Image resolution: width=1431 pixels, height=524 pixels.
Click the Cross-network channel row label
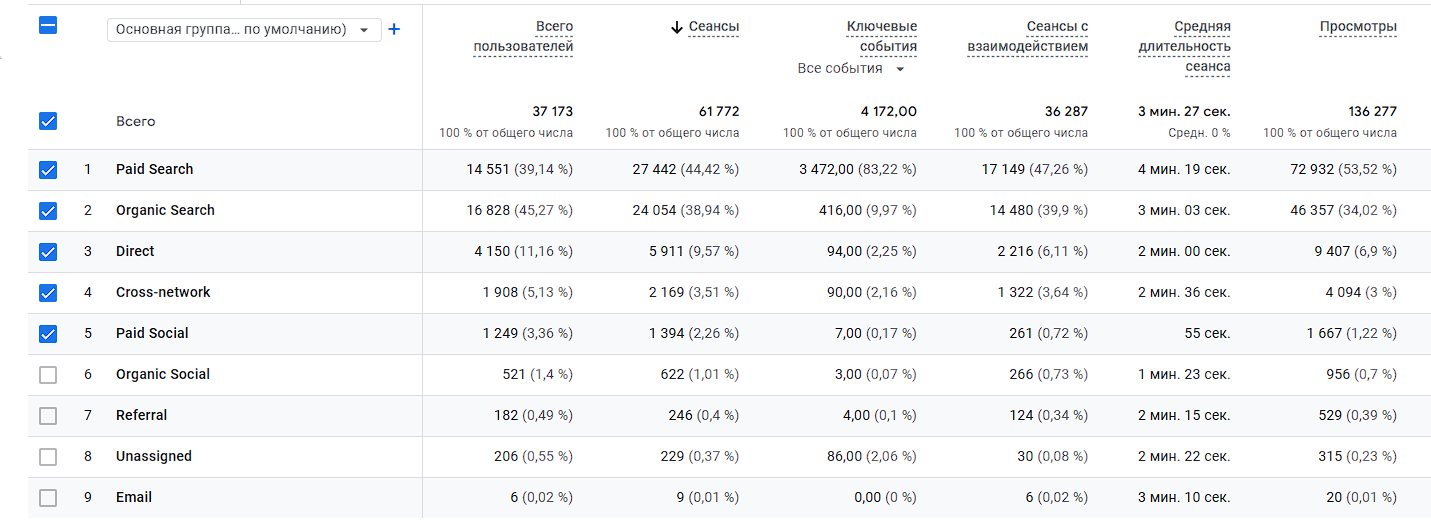click(163, 293)
